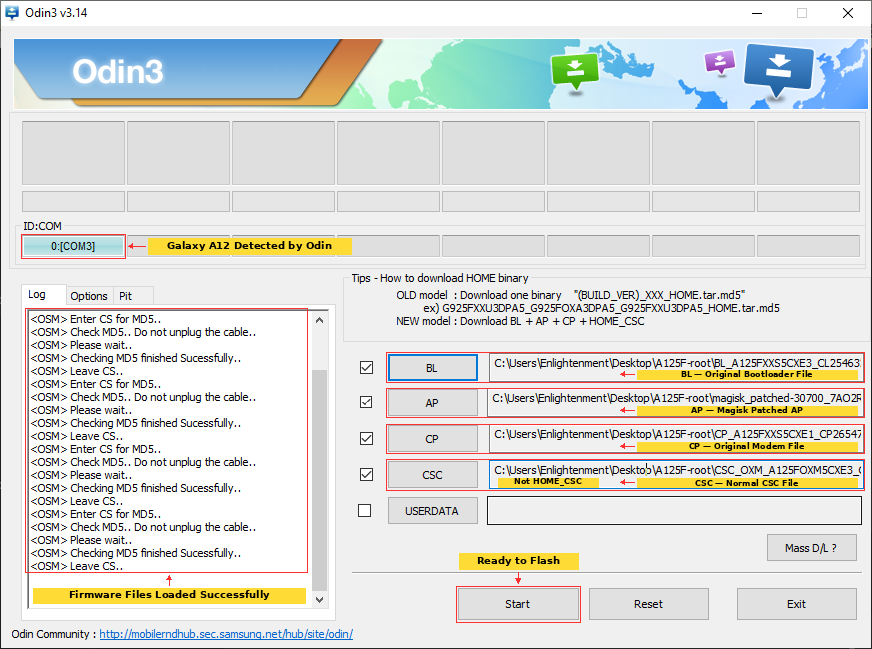The width and height of the screenshot is (872, 649).
Task: Click the log scrollbar down arrow
Action: pos(319,600)
